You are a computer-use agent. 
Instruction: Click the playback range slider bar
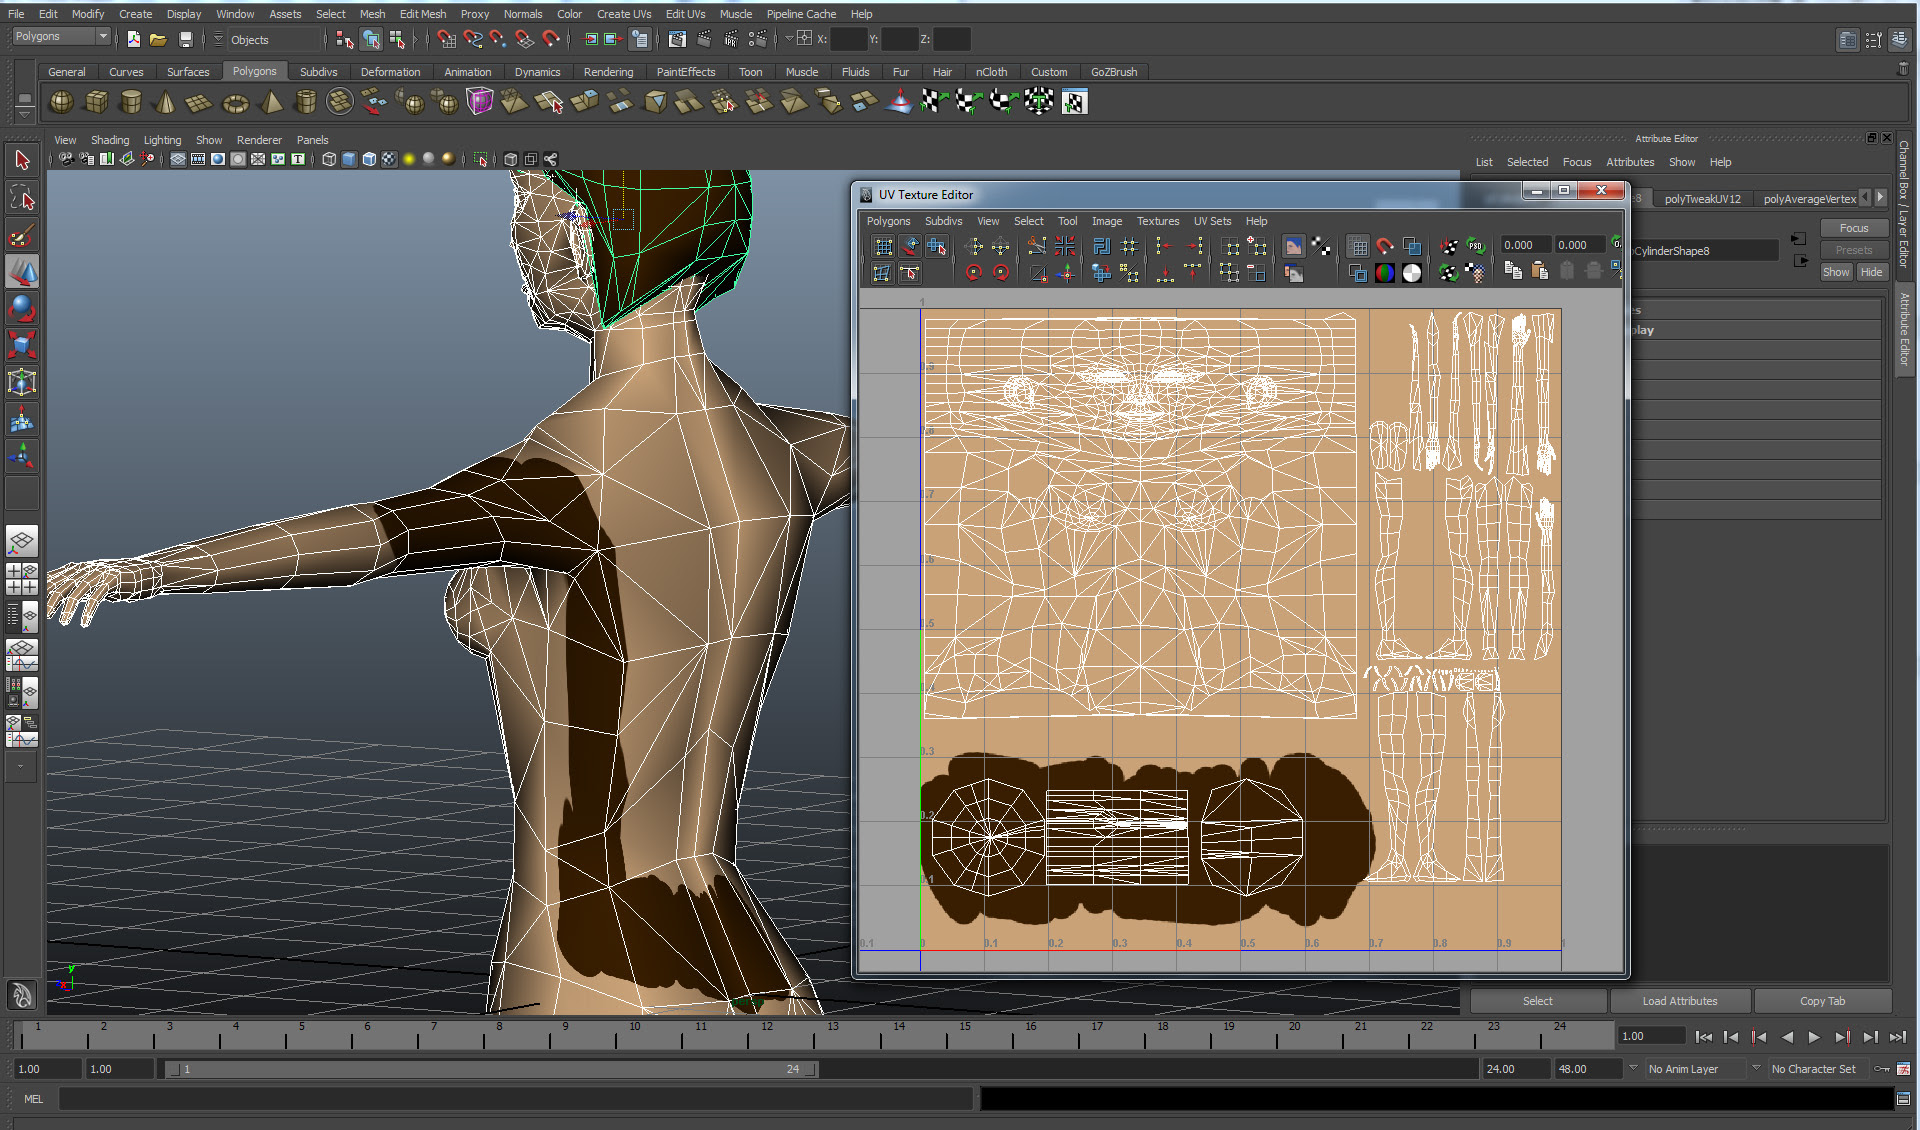point(490,1069)
